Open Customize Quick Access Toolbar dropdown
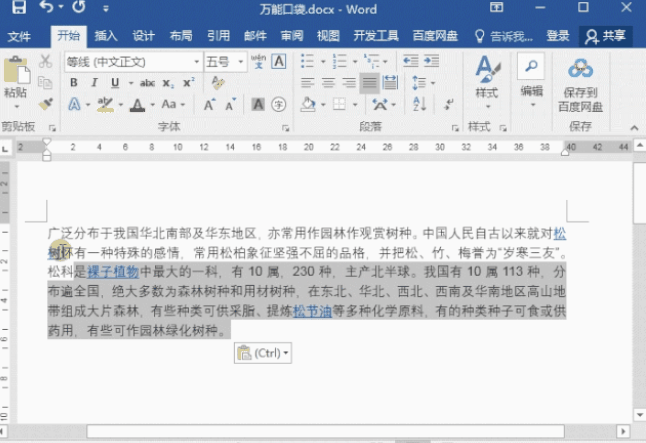Image resolution: width=646 pixels, height=443 pixels. pyautogui.click(x=106, y=8)
